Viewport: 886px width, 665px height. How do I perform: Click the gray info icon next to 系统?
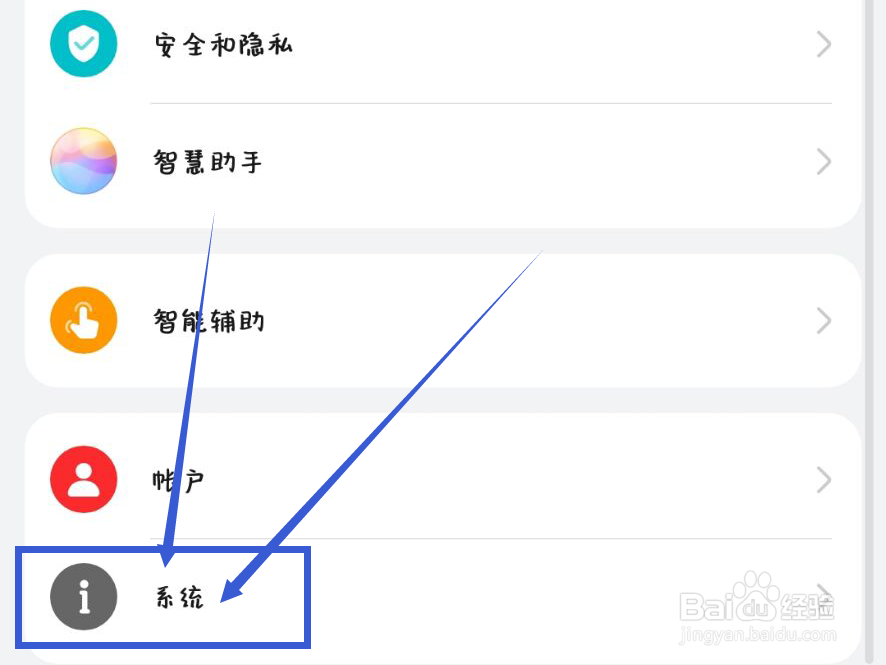pos(83,598)
